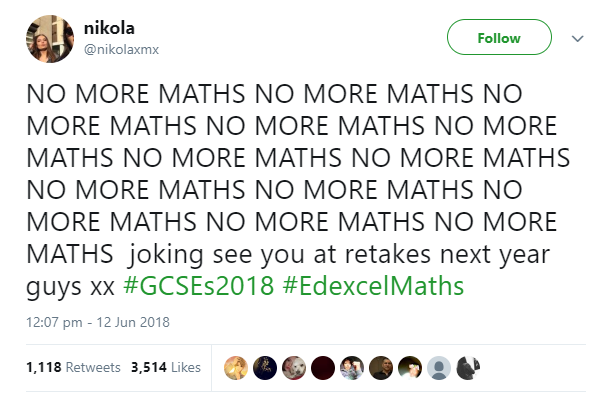
Task: View the 1,118 Retweets list
Action: [73, 367]
